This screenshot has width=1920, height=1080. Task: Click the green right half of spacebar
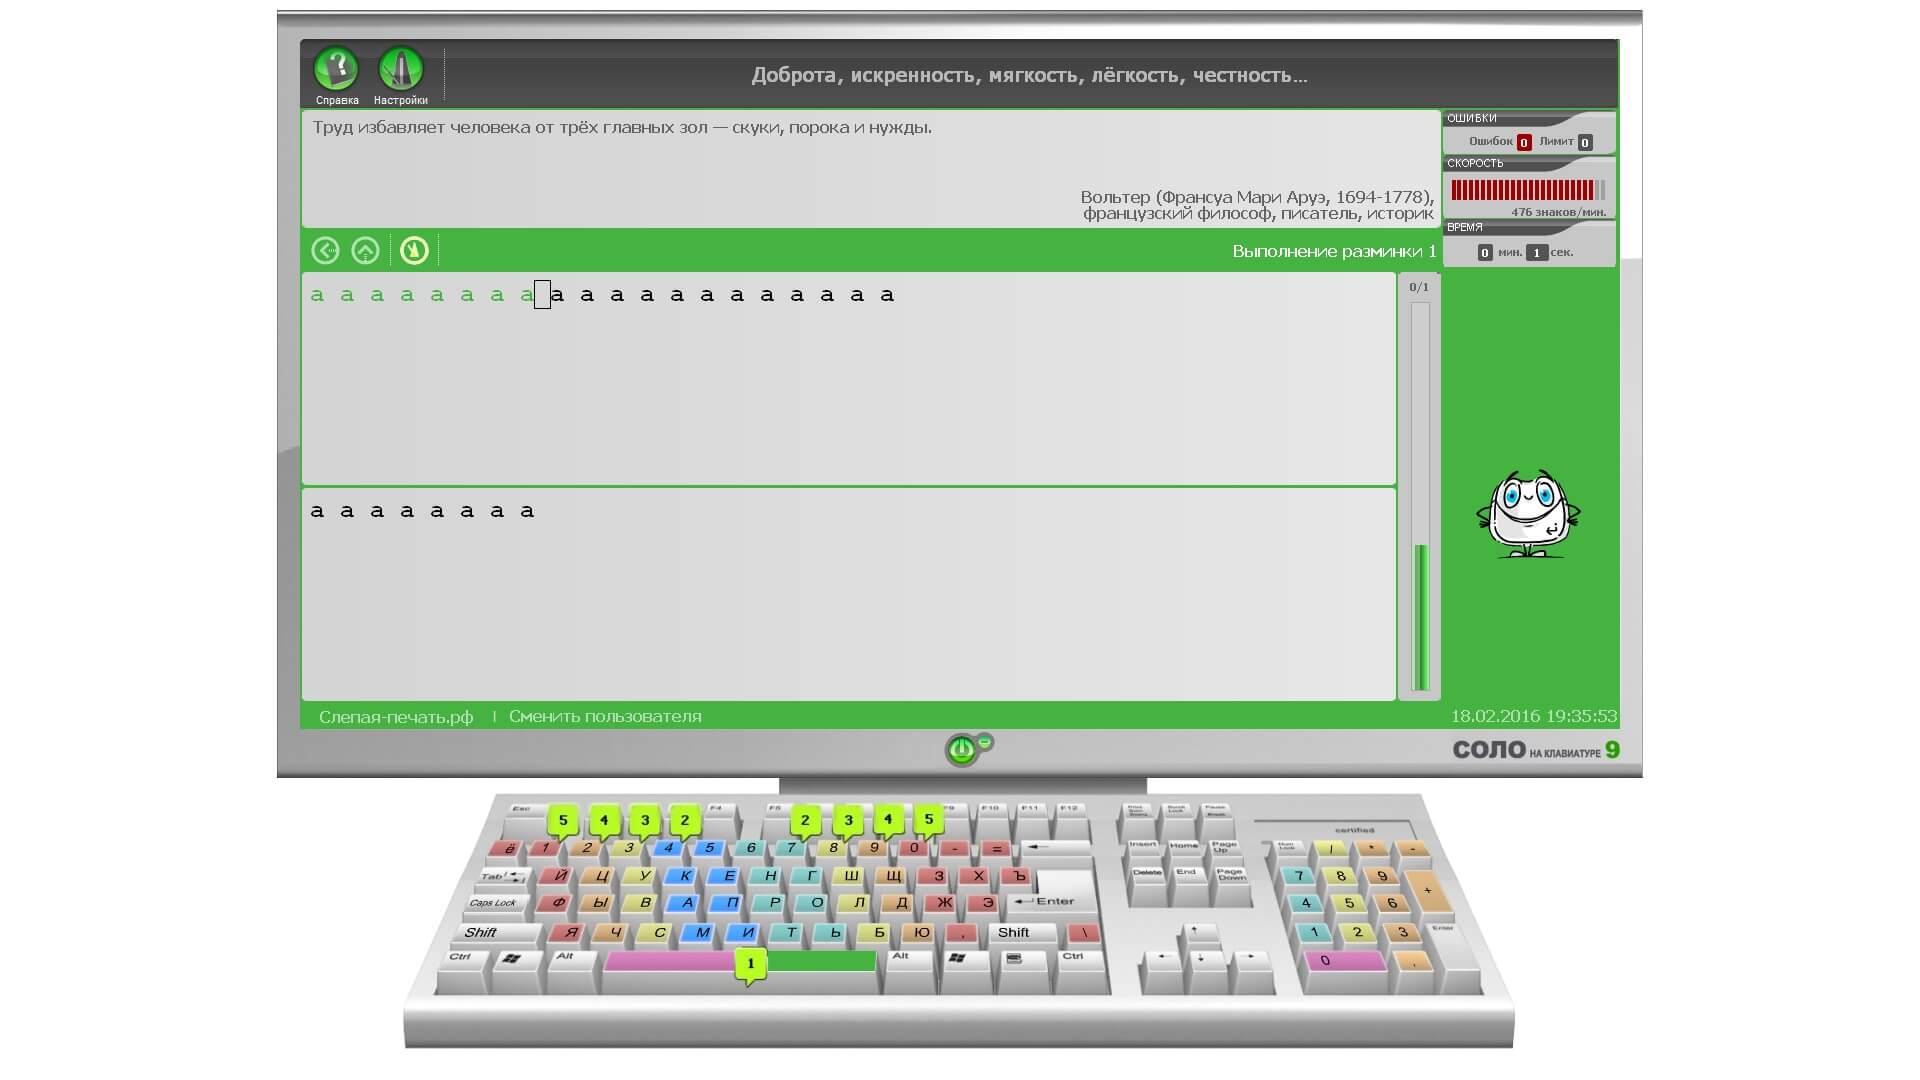tap(821, 961)
